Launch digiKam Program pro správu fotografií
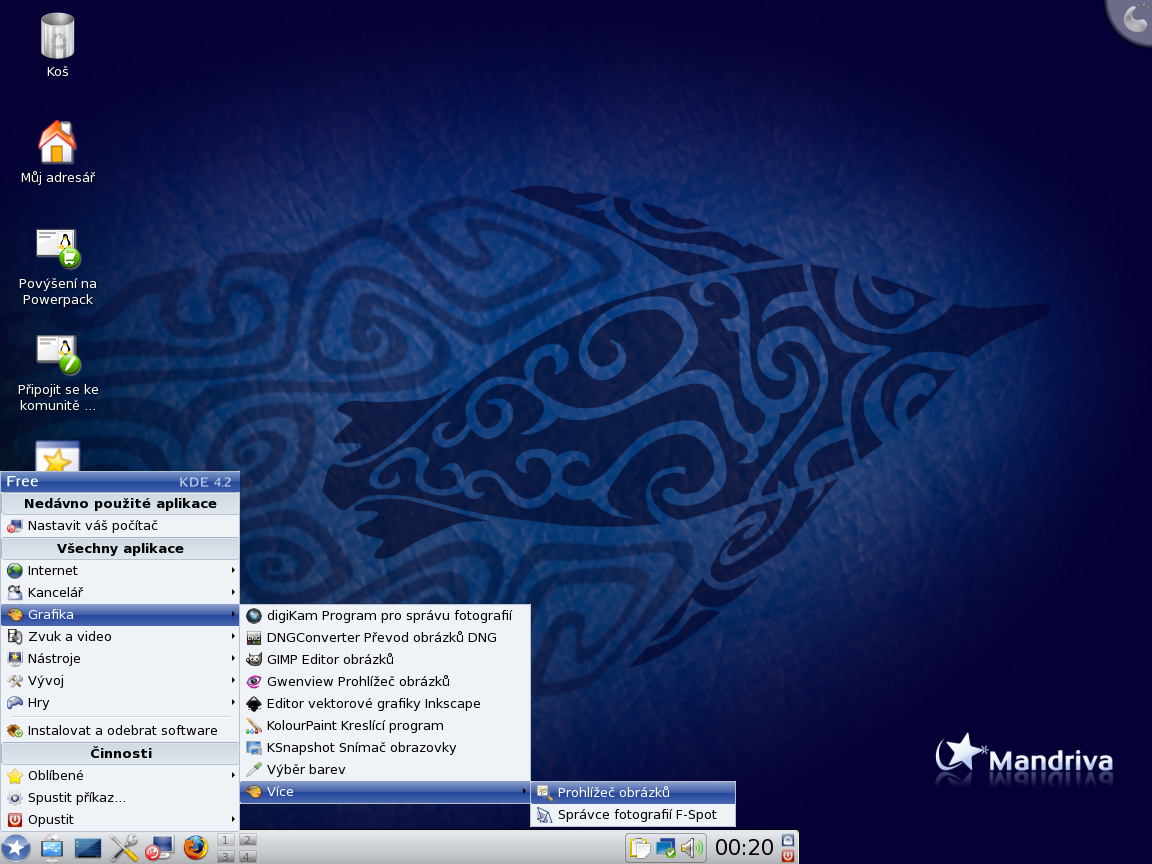This screenshot has width=1152, height=864. [385, 616]
